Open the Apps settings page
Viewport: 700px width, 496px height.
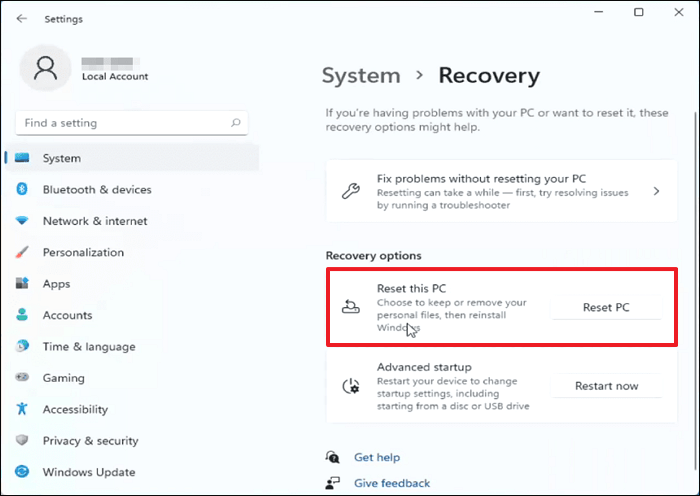click(x=56, y=284)
